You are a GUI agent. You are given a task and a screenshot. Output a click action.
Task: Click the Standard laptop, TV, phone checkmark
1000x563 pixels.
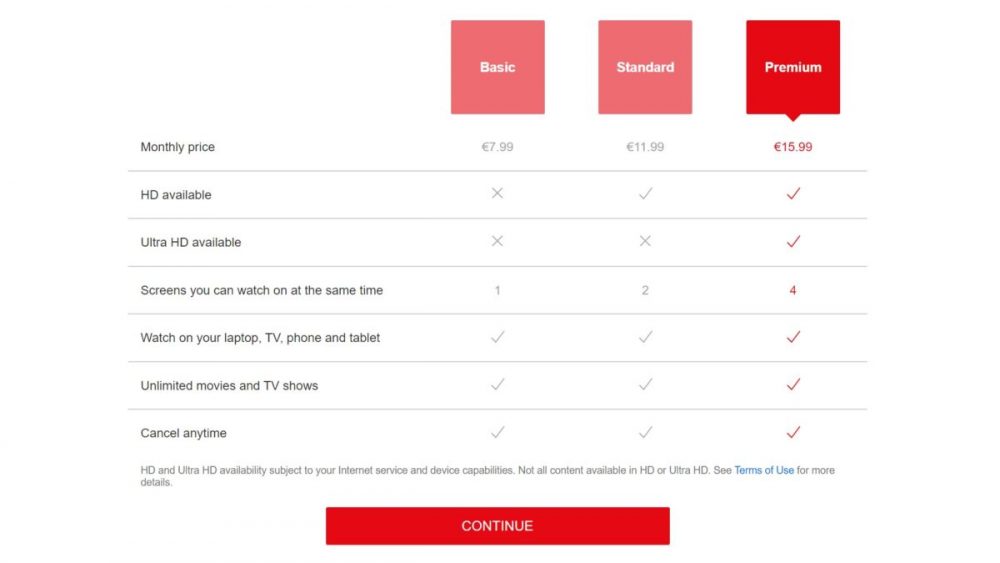[645, 337]
